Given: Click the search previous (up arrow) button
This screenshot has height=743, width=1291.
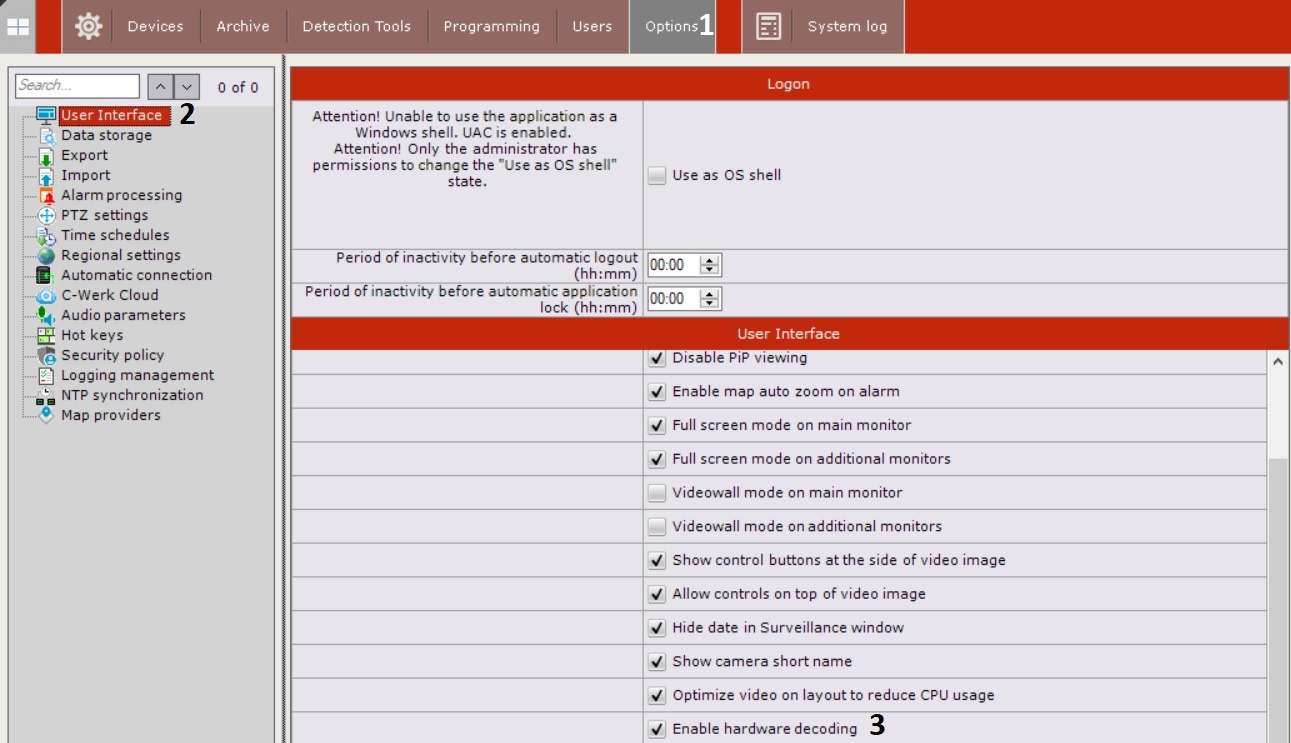Looking at the screenshot, I should click(160, 87).
